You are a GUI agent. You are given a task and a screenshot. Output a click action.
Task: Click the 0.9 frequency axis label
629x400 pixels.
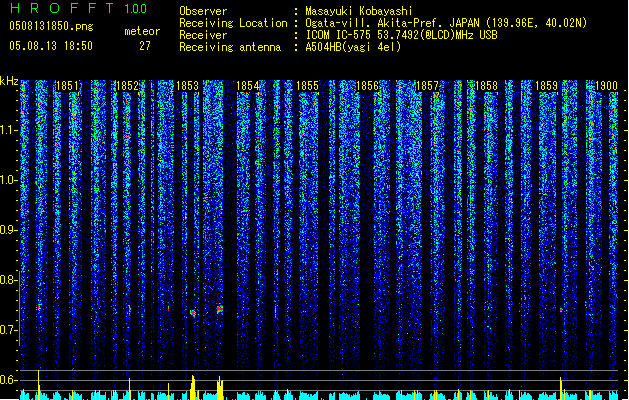pyautogui.click(x=8, y=230)
